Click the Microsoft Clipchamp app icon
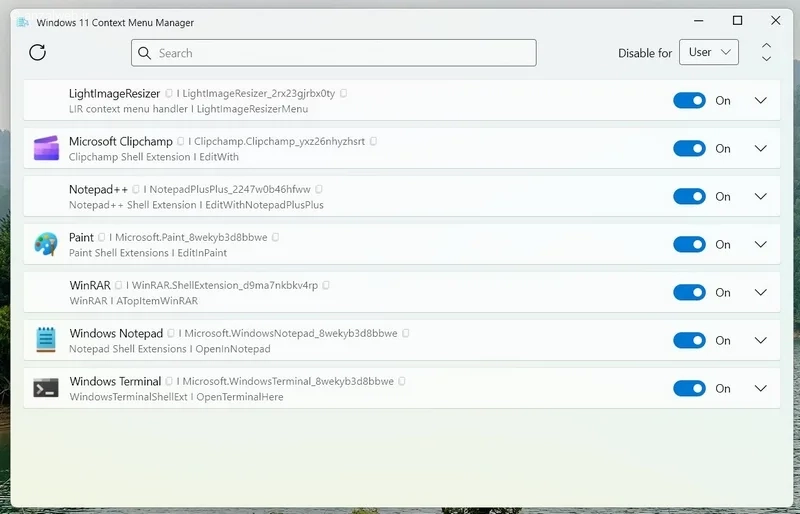Screen dimensions: 800x514 46,148
